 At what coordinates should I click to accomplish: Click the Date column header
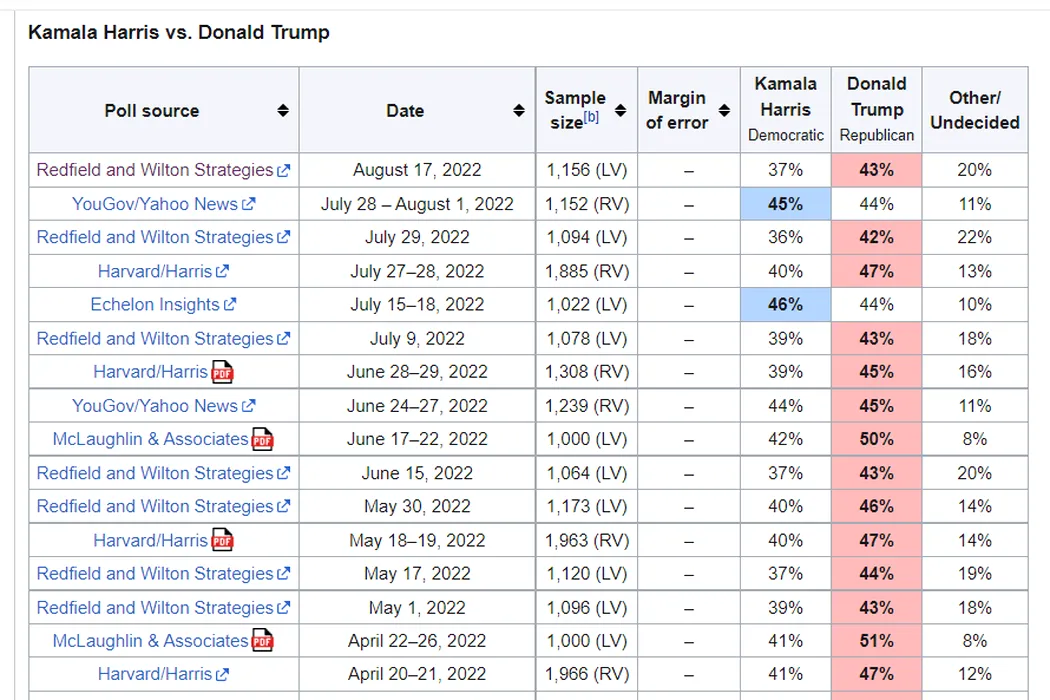coord(417,111)
